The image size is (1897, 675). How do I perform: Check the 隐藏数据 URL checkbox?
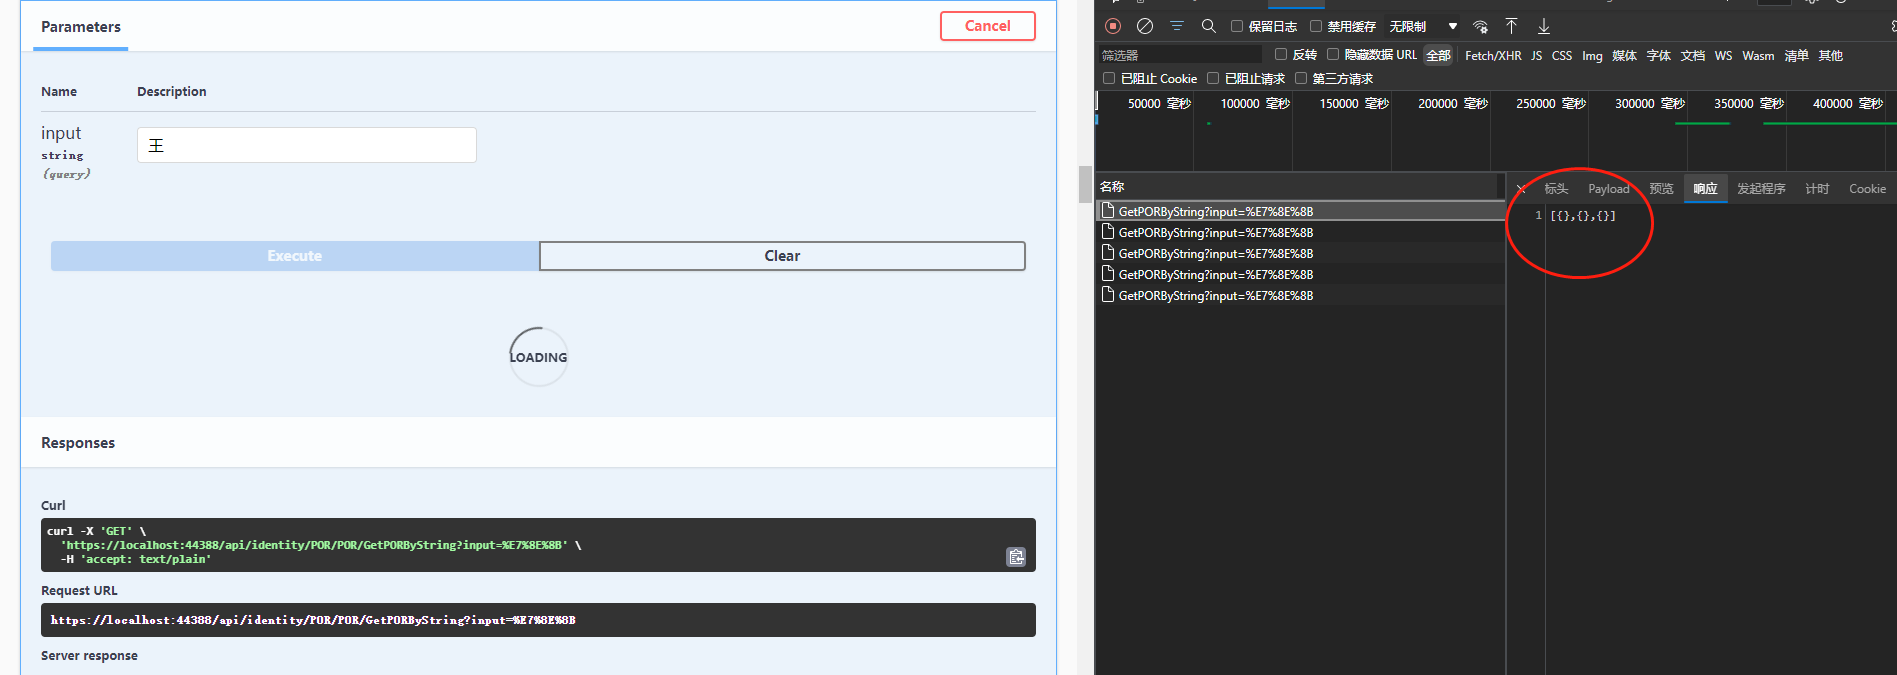pyautogui.click(x=1333, y=55)
